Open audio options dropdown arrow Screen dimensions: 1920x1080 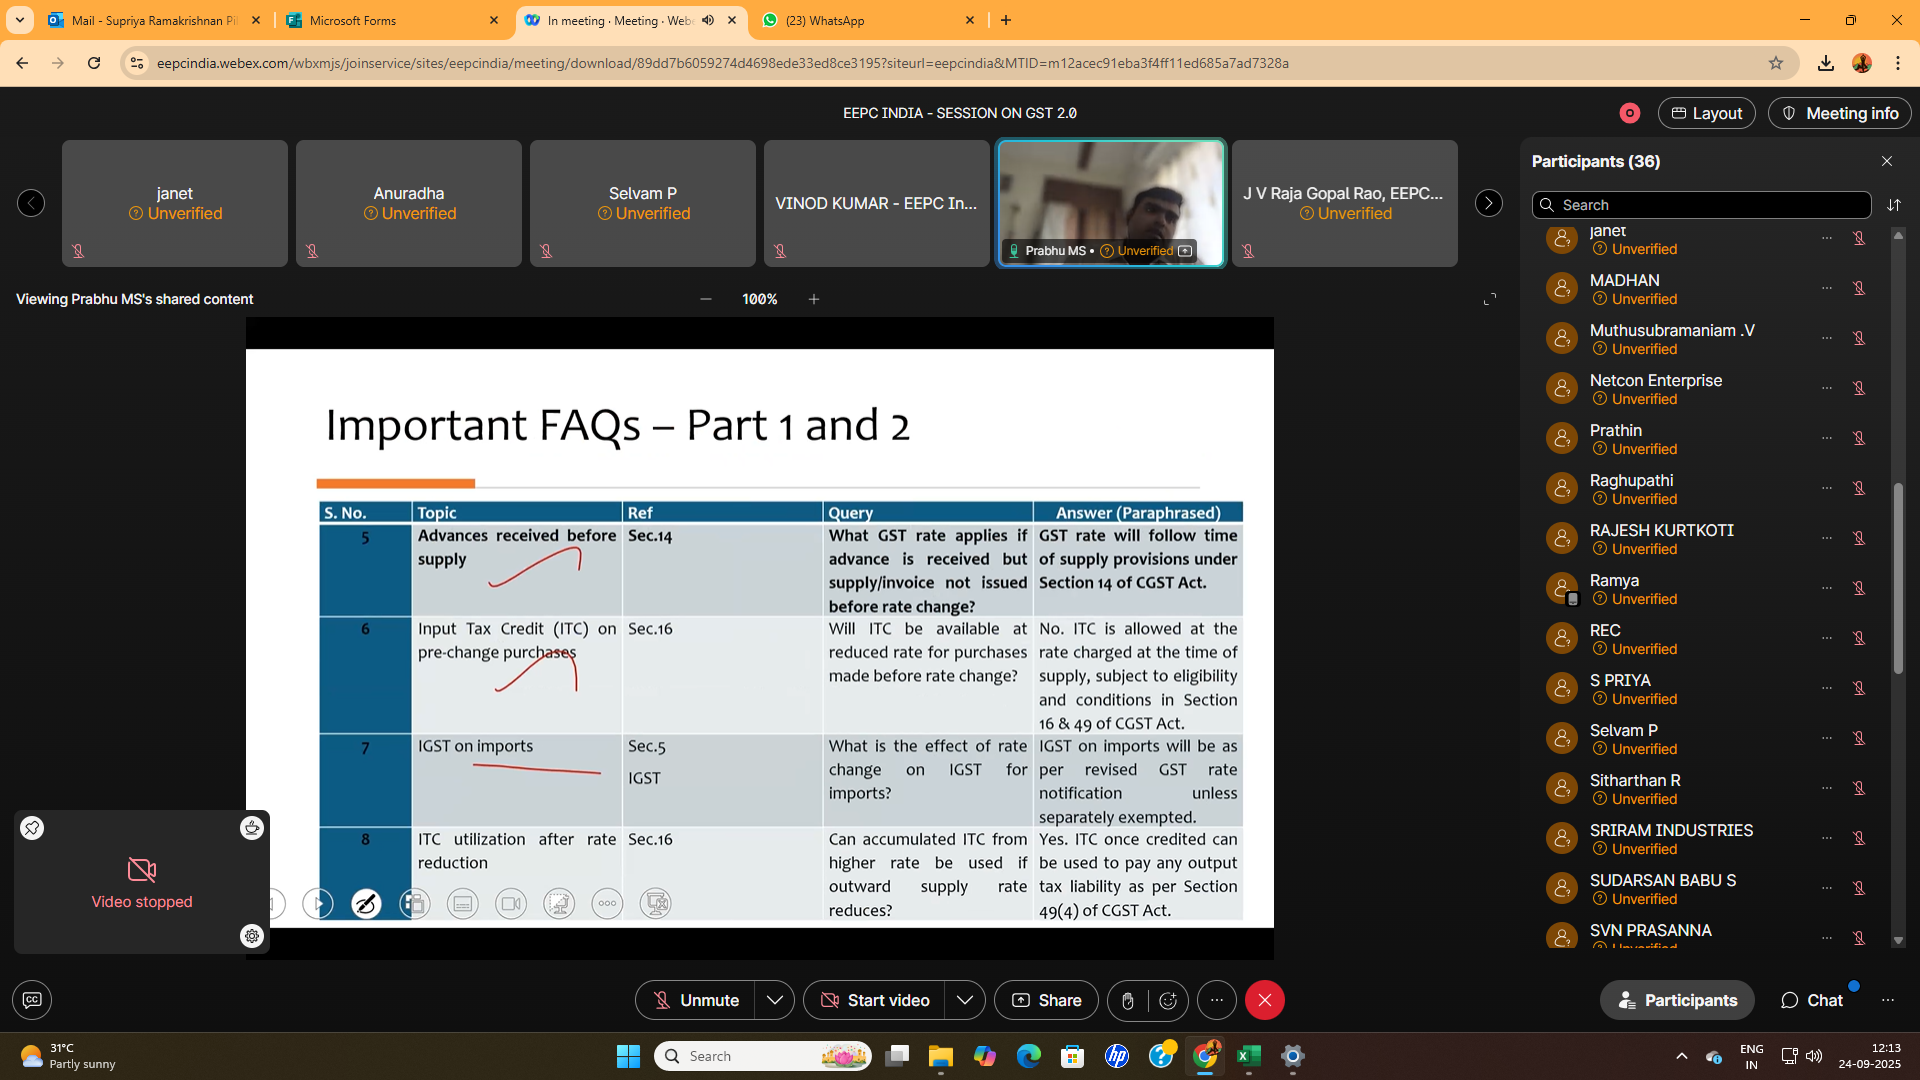(775, 1000)
